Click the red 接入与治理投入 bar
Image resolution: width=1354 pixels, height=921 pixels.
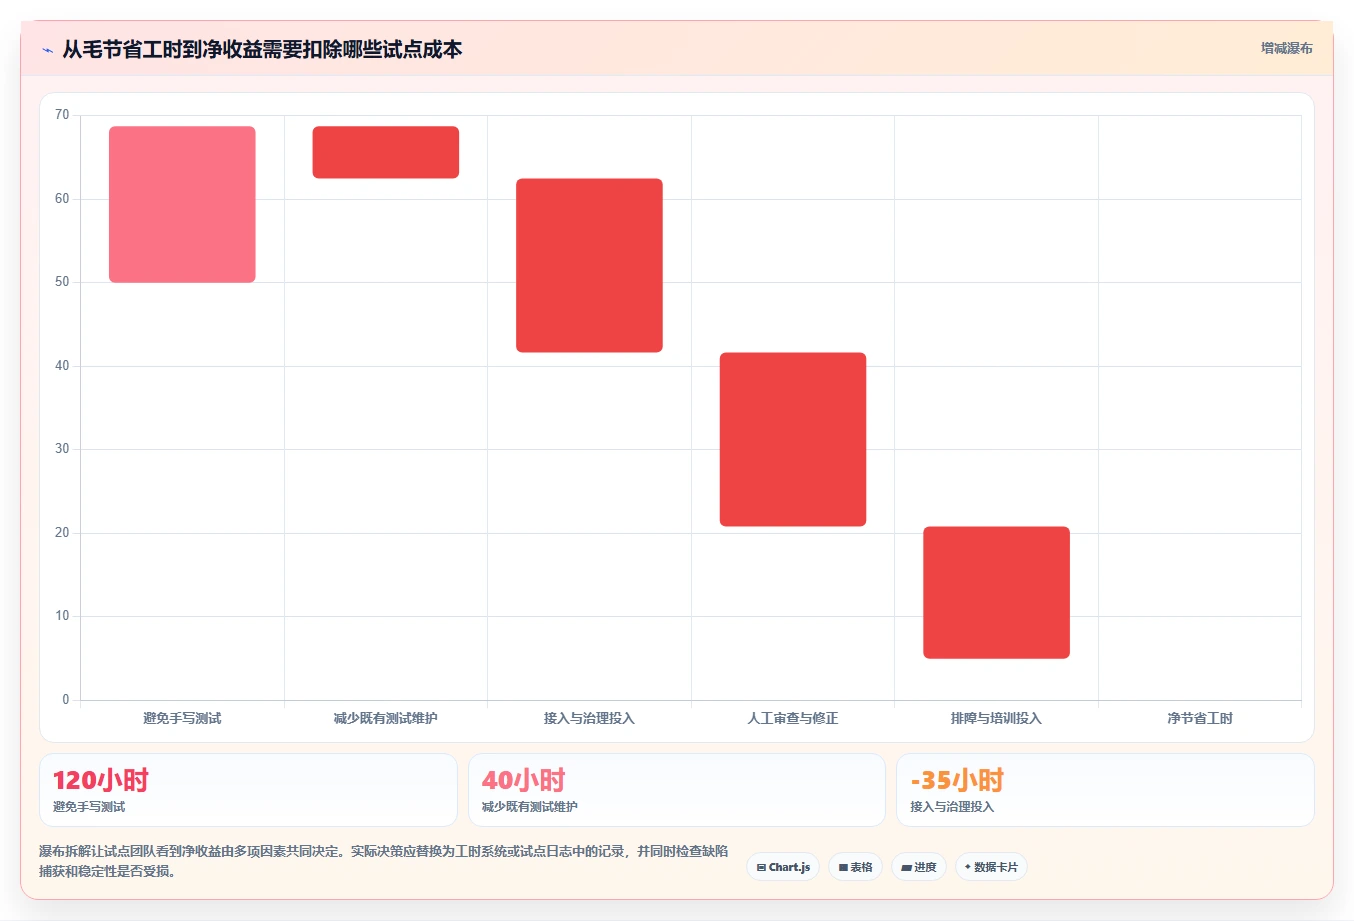(x=589, y=265)
